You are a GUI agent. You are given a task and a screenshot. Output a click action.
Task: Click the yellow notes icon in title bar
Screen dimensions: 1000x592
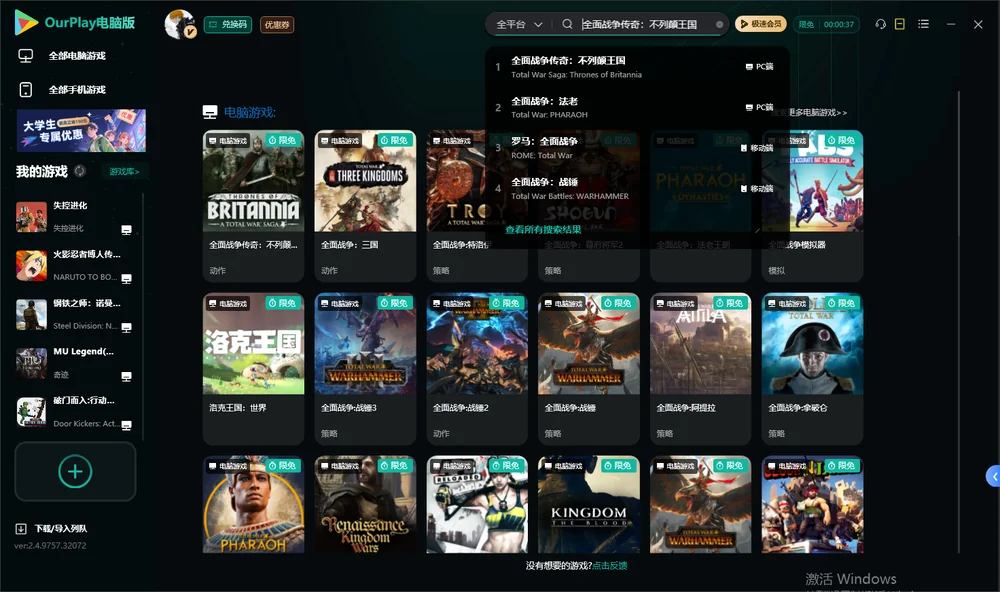pos(900,24)
